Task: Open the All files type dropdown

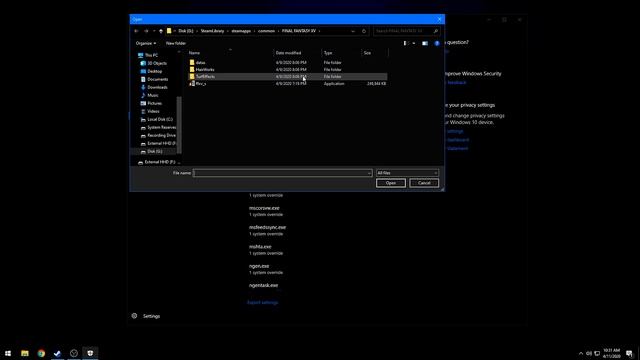Action: [407, 173]
